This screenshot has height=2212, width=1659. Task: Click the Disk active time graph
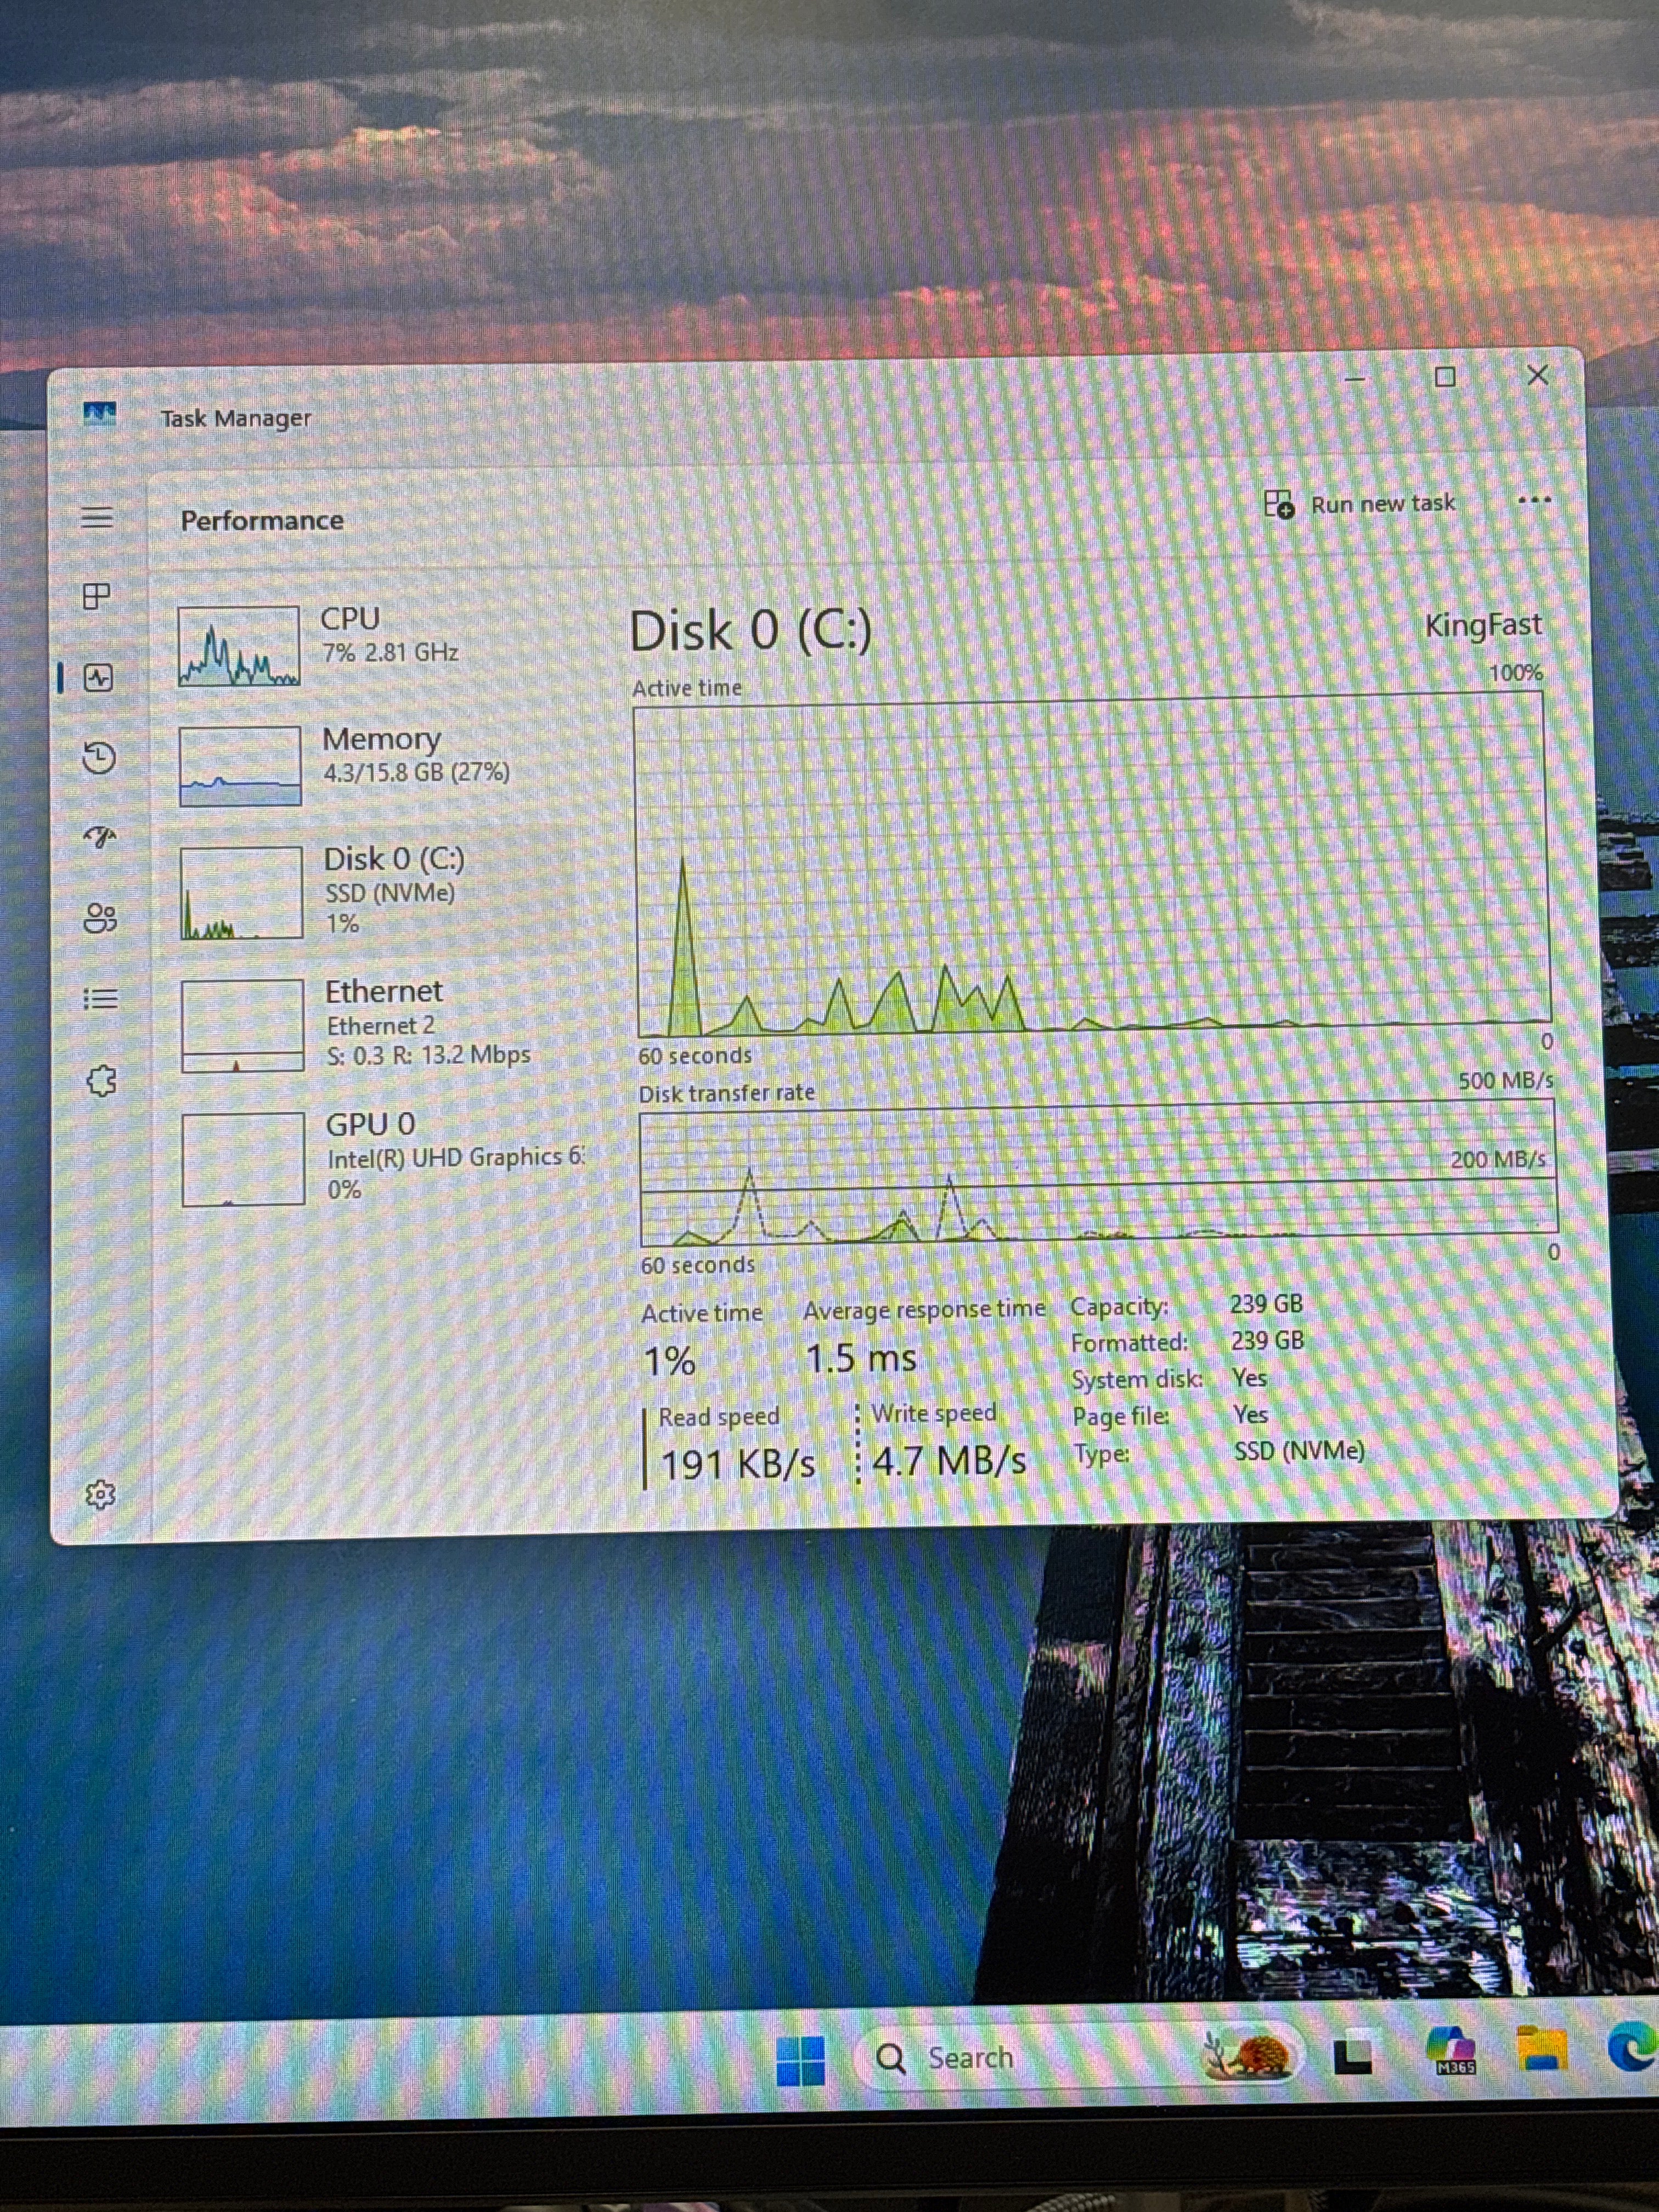1092,865
